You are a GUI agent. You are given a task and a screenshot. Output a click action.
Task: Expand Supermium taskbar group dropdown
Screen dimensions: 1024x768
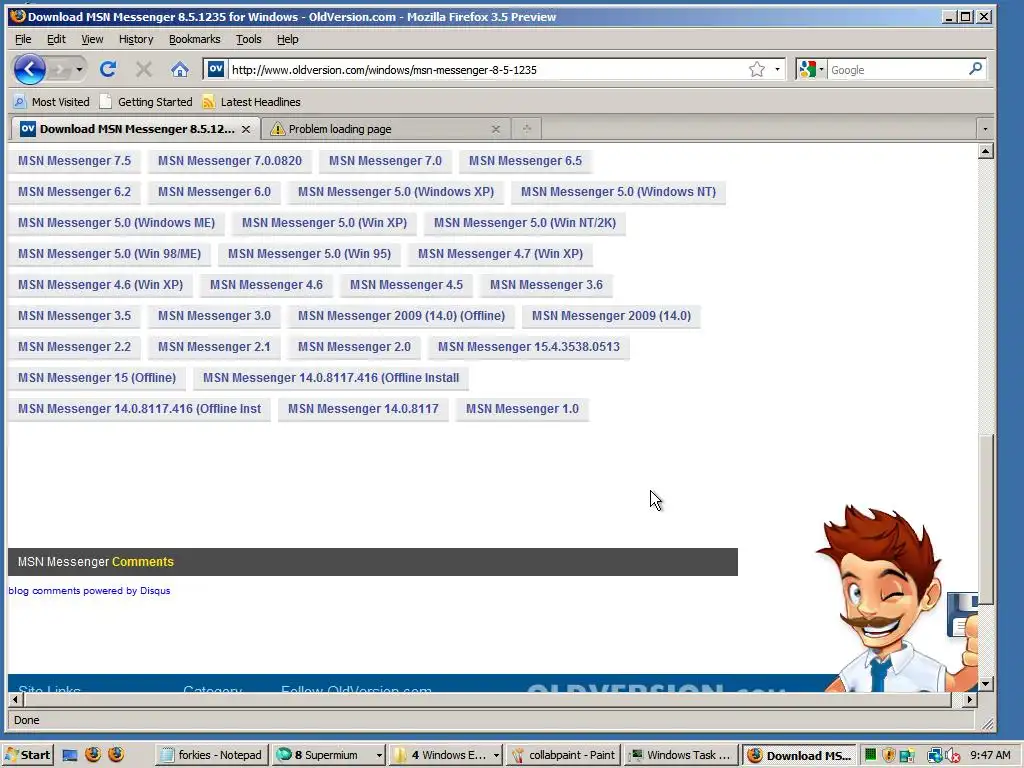pos(378,756)
